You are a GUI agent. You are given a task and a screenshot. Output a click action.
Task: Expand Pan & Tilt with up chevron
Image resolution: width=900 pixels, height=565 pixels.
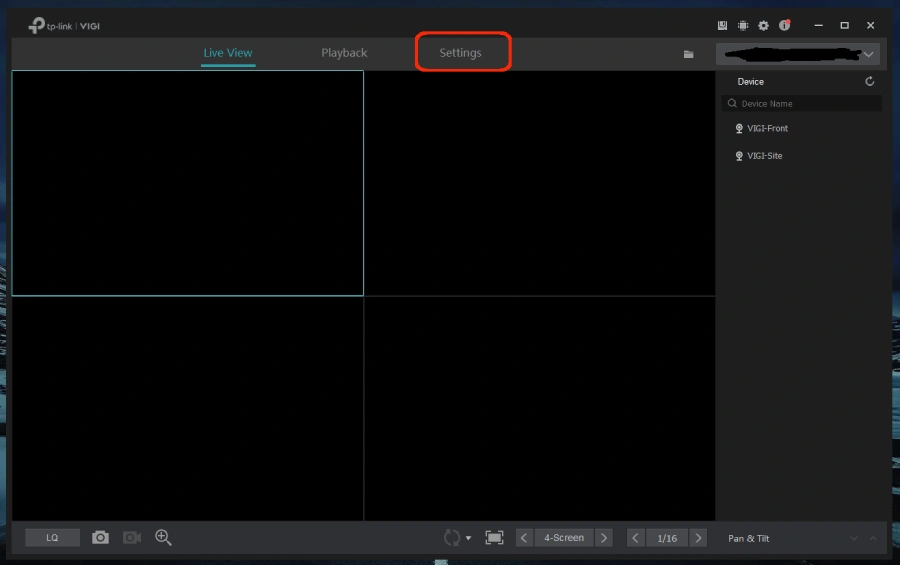[x=873, y=539]
